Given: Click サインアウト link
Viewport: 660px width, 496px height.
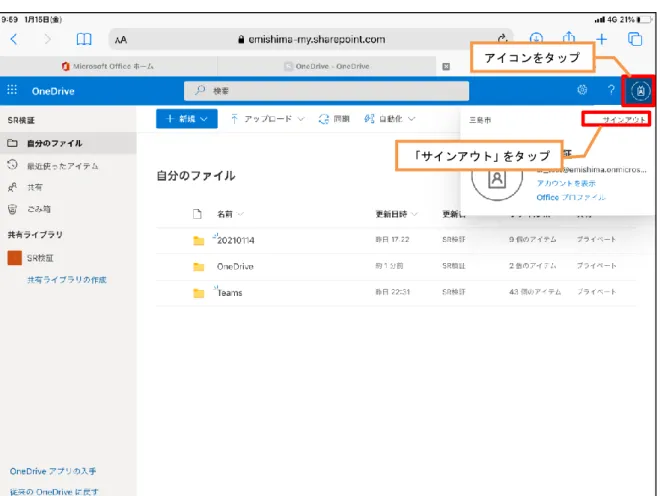Looking at the screenshot, I should tap(623, 120).
